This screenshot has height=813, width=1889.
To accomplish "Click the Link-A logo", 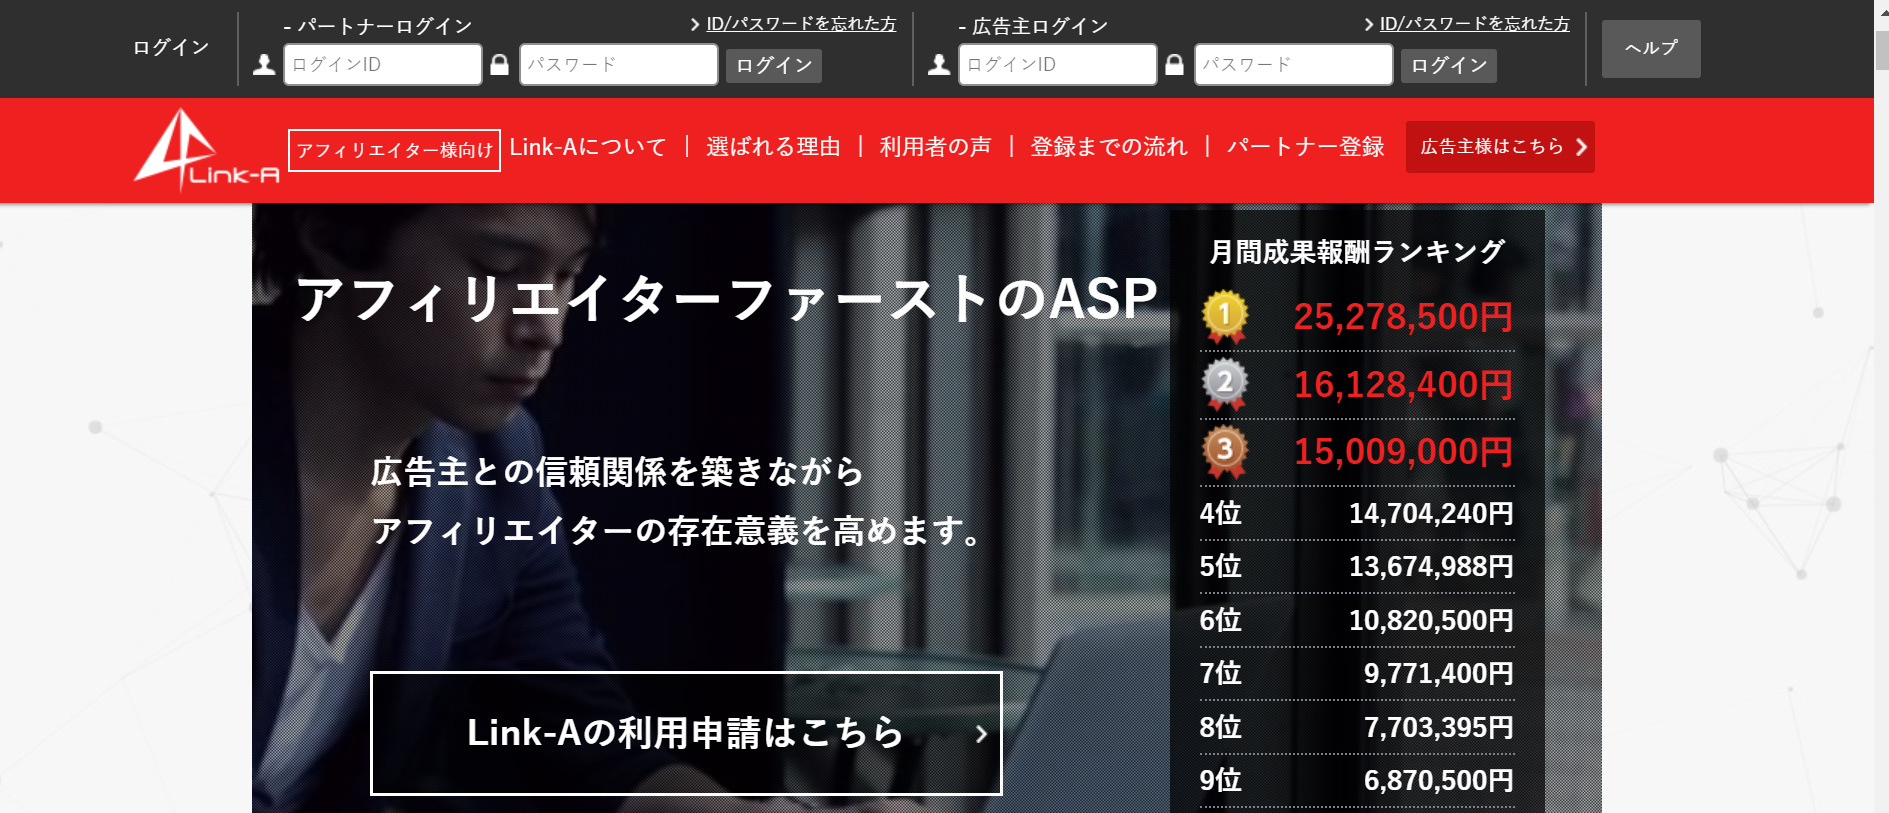I will pos(206,150).
